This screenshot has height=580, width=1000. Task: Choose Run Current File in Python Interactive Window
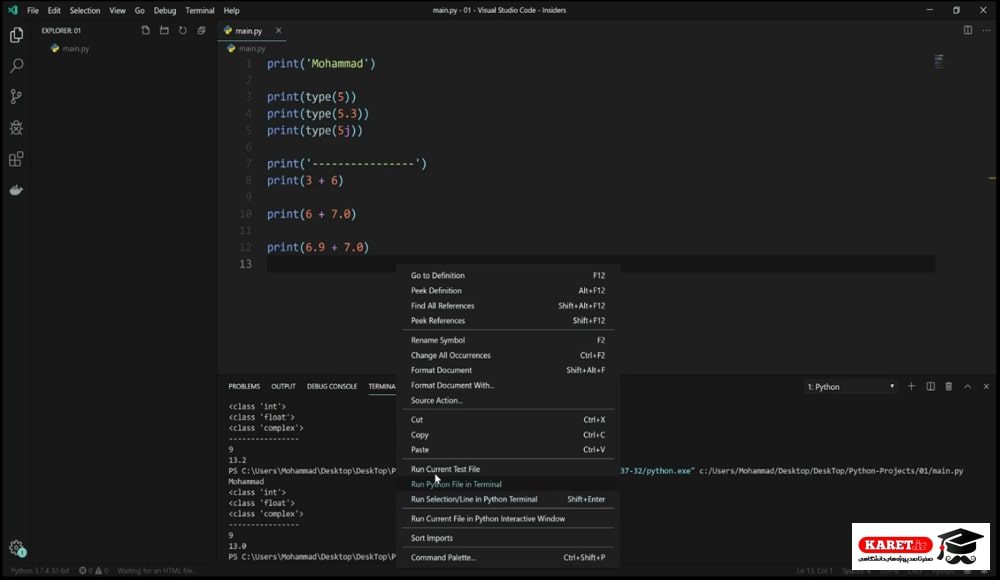point(508,519)
